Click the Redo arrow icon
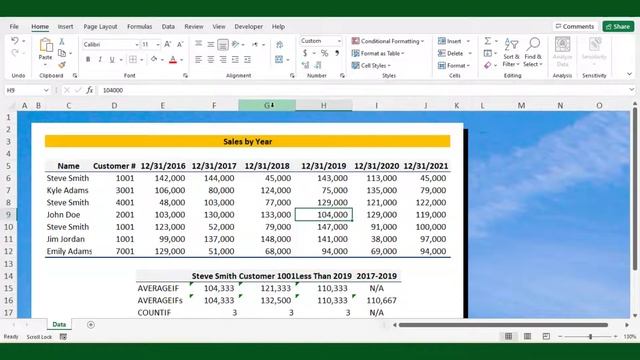Viewport: 640px width, 360px height. coord(15,53)
